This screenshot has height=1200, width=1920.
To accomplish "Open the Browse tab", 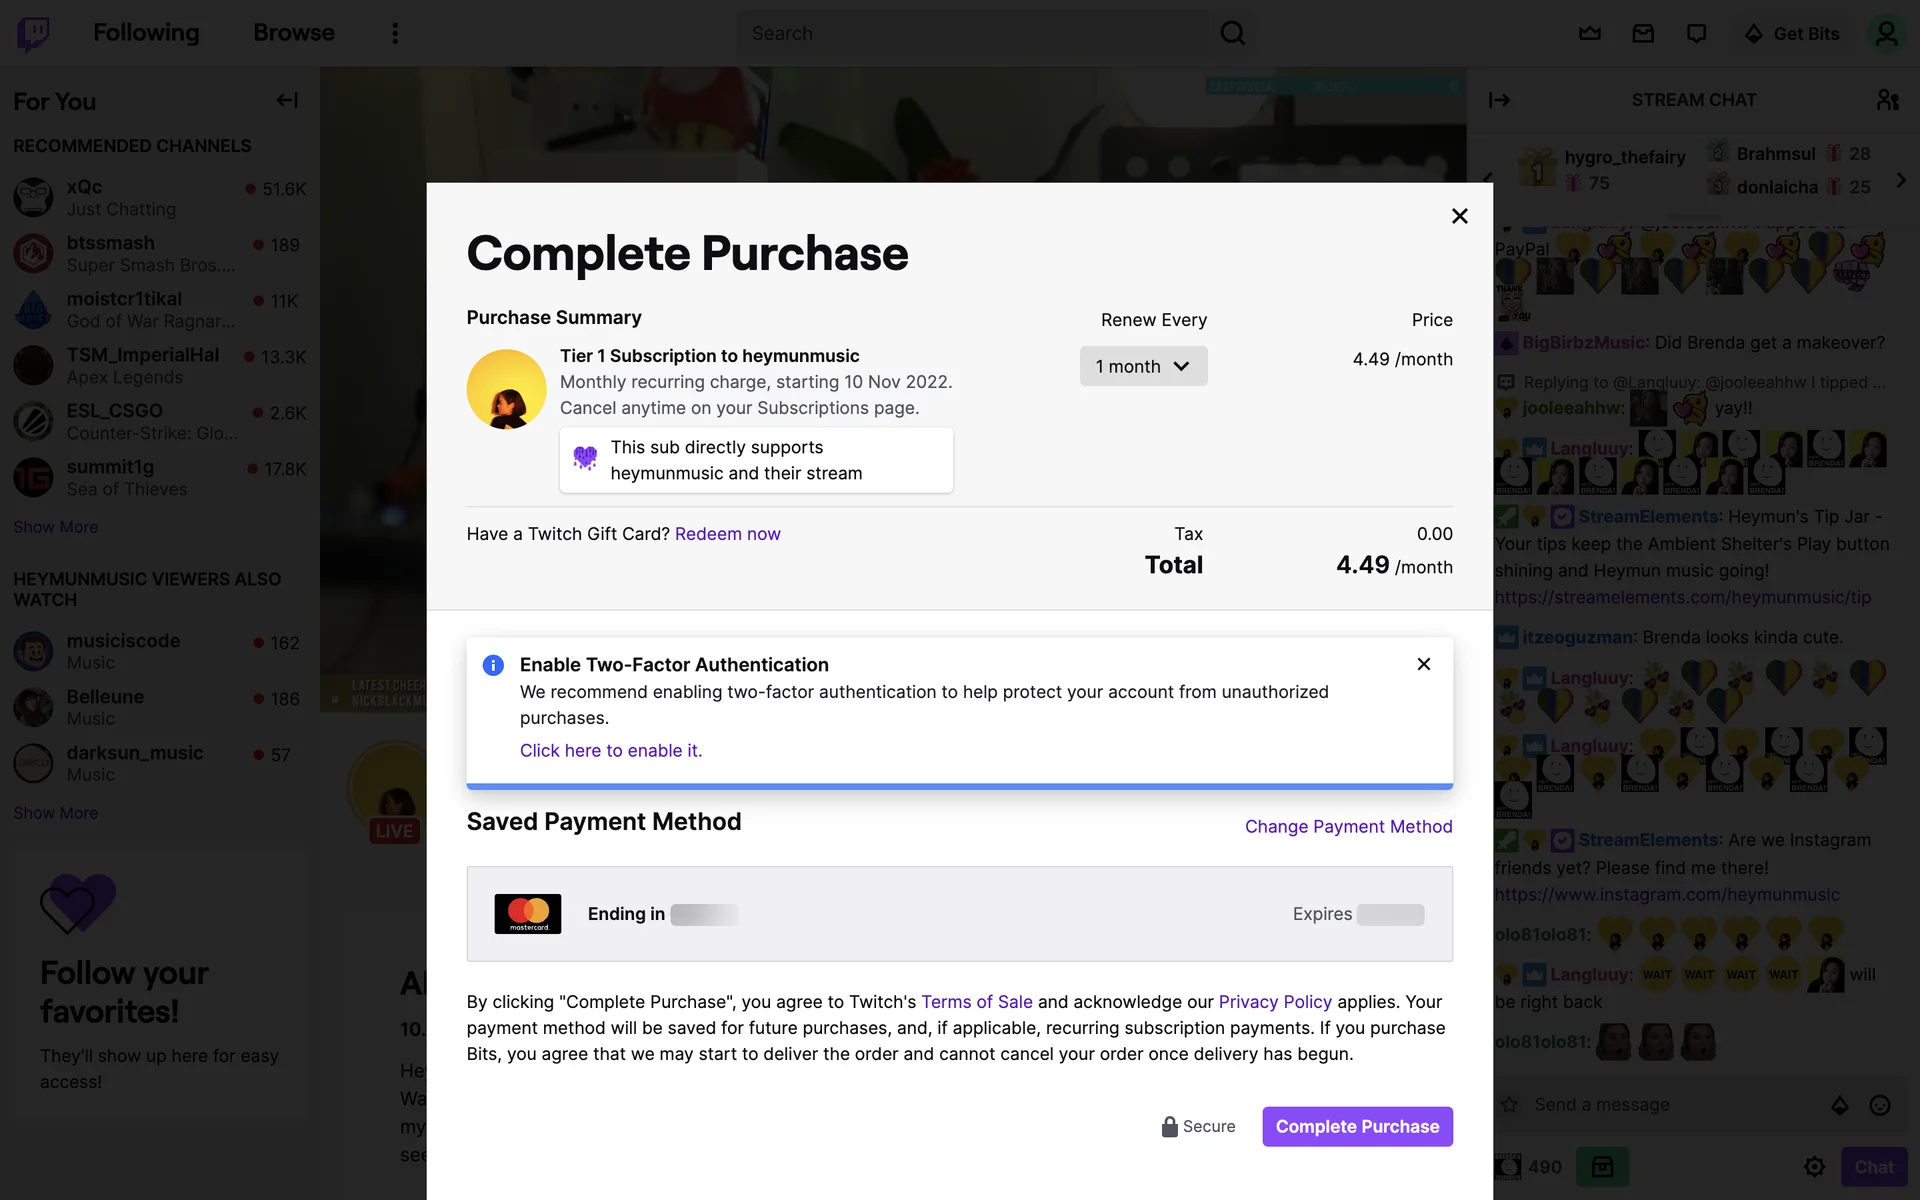I will 294,33.
